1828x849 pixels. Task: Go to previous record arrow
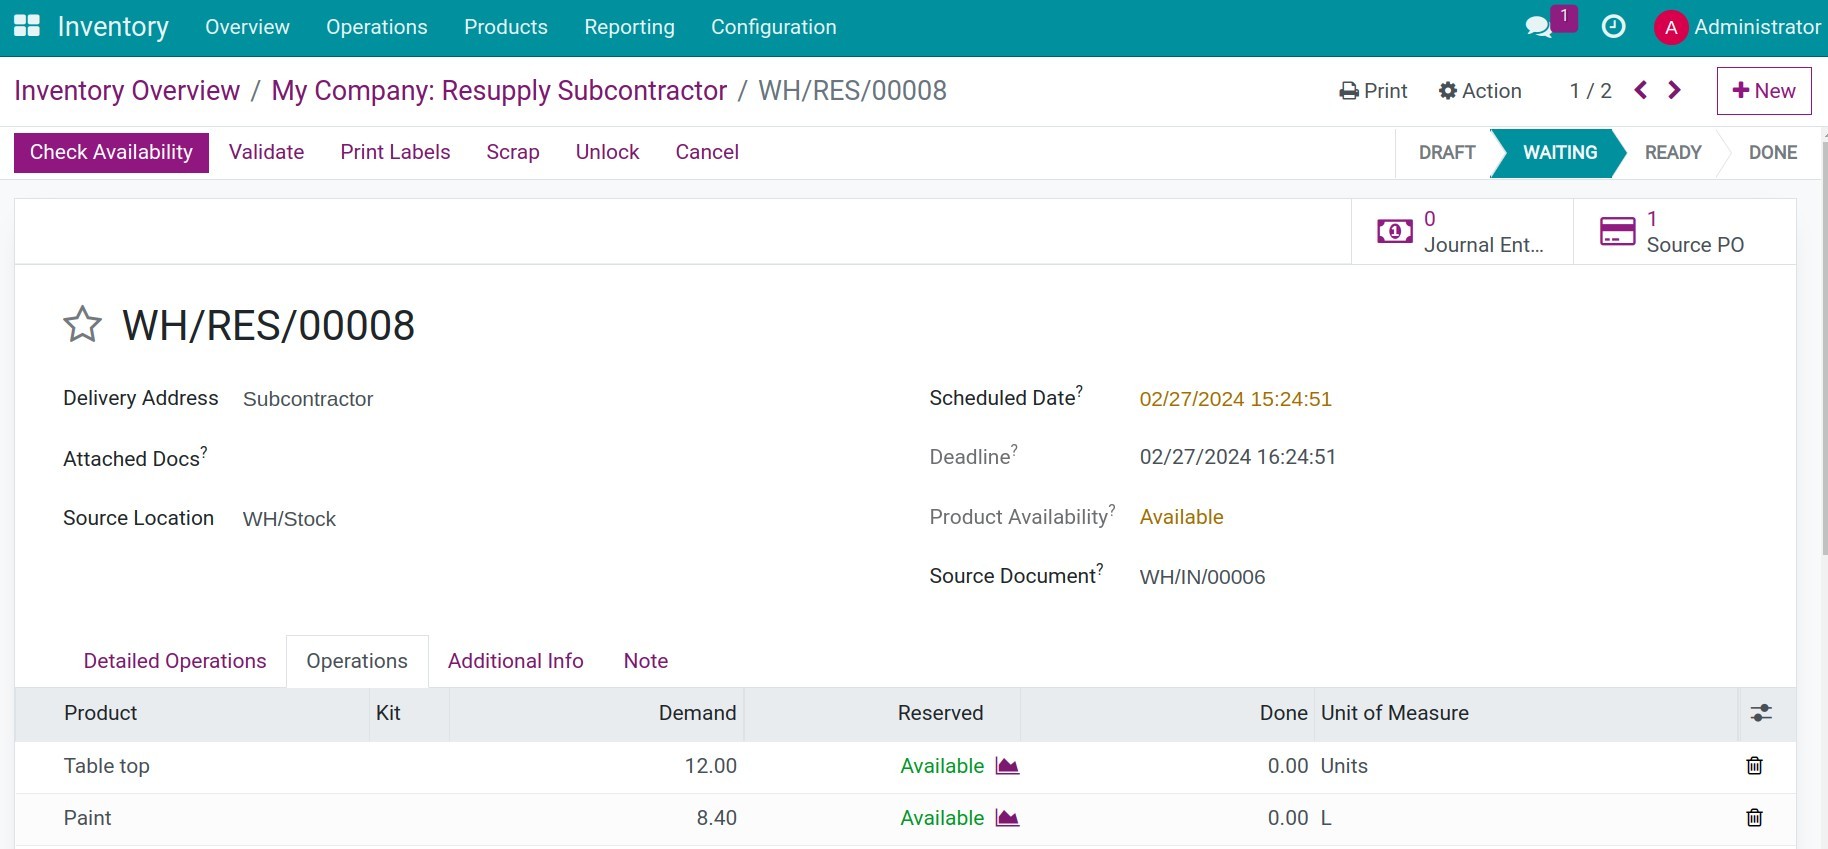pos(1641,90)
